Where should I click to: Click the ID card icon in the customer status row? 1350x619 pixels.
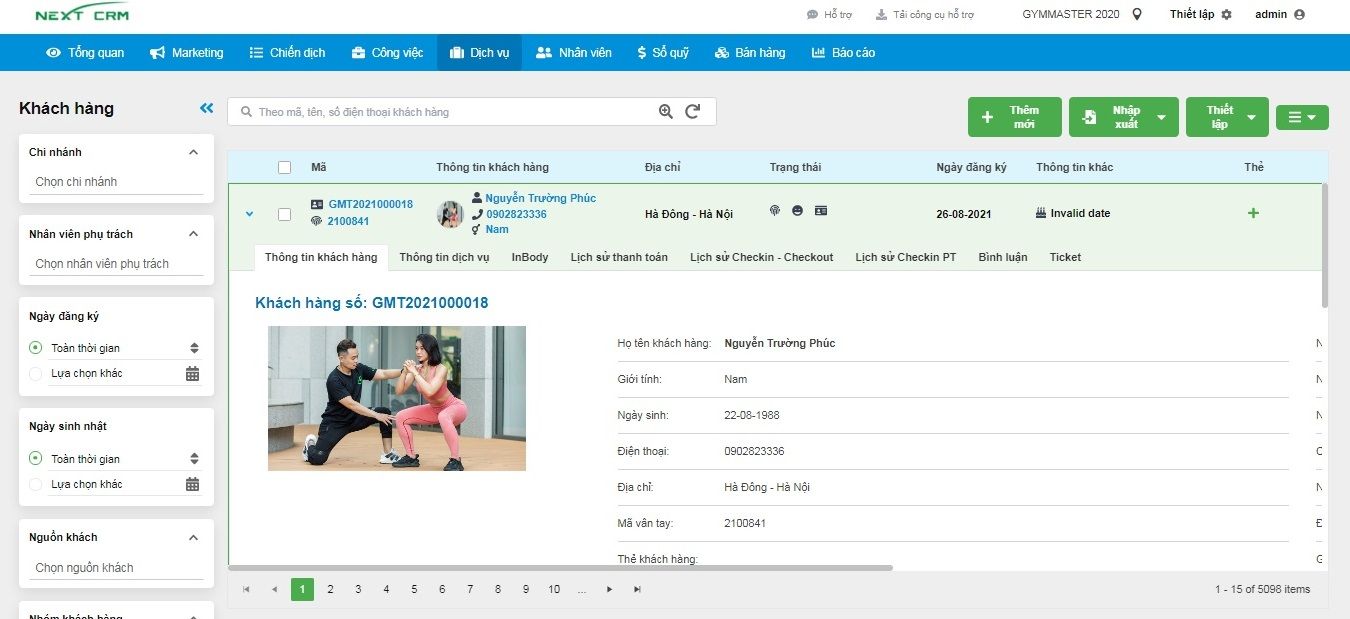[821, 211]
